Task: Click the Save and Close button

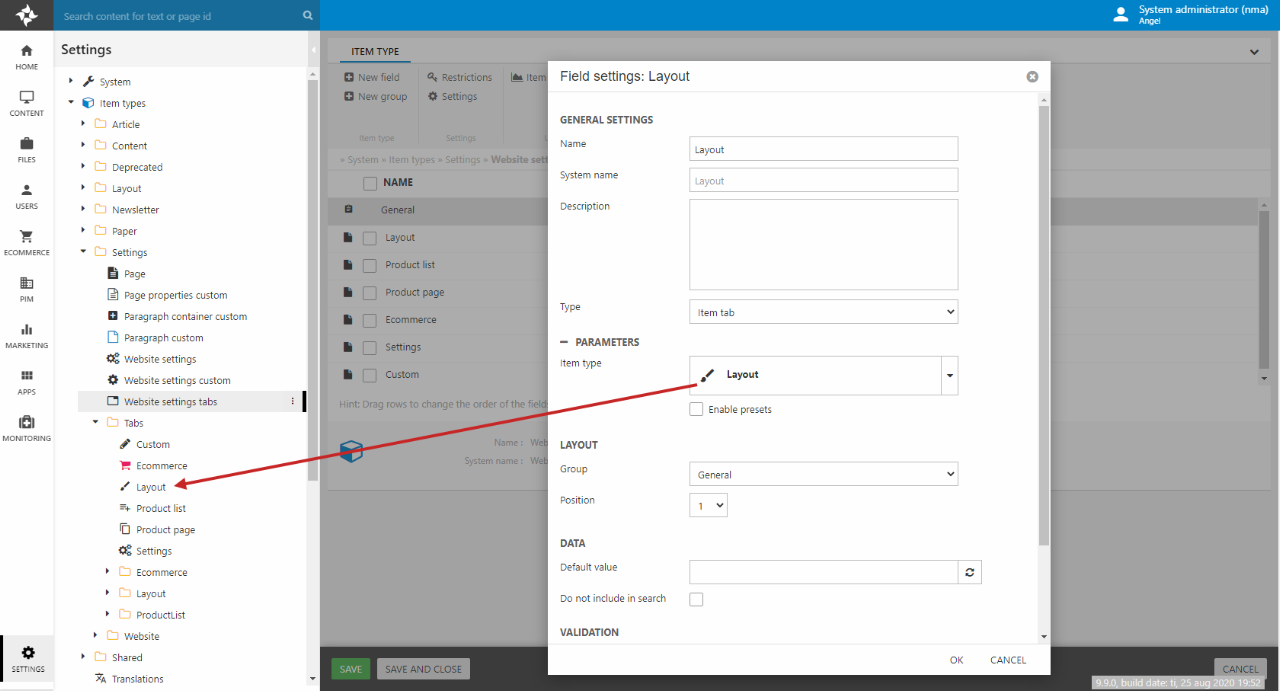Action: pos(423,669)
